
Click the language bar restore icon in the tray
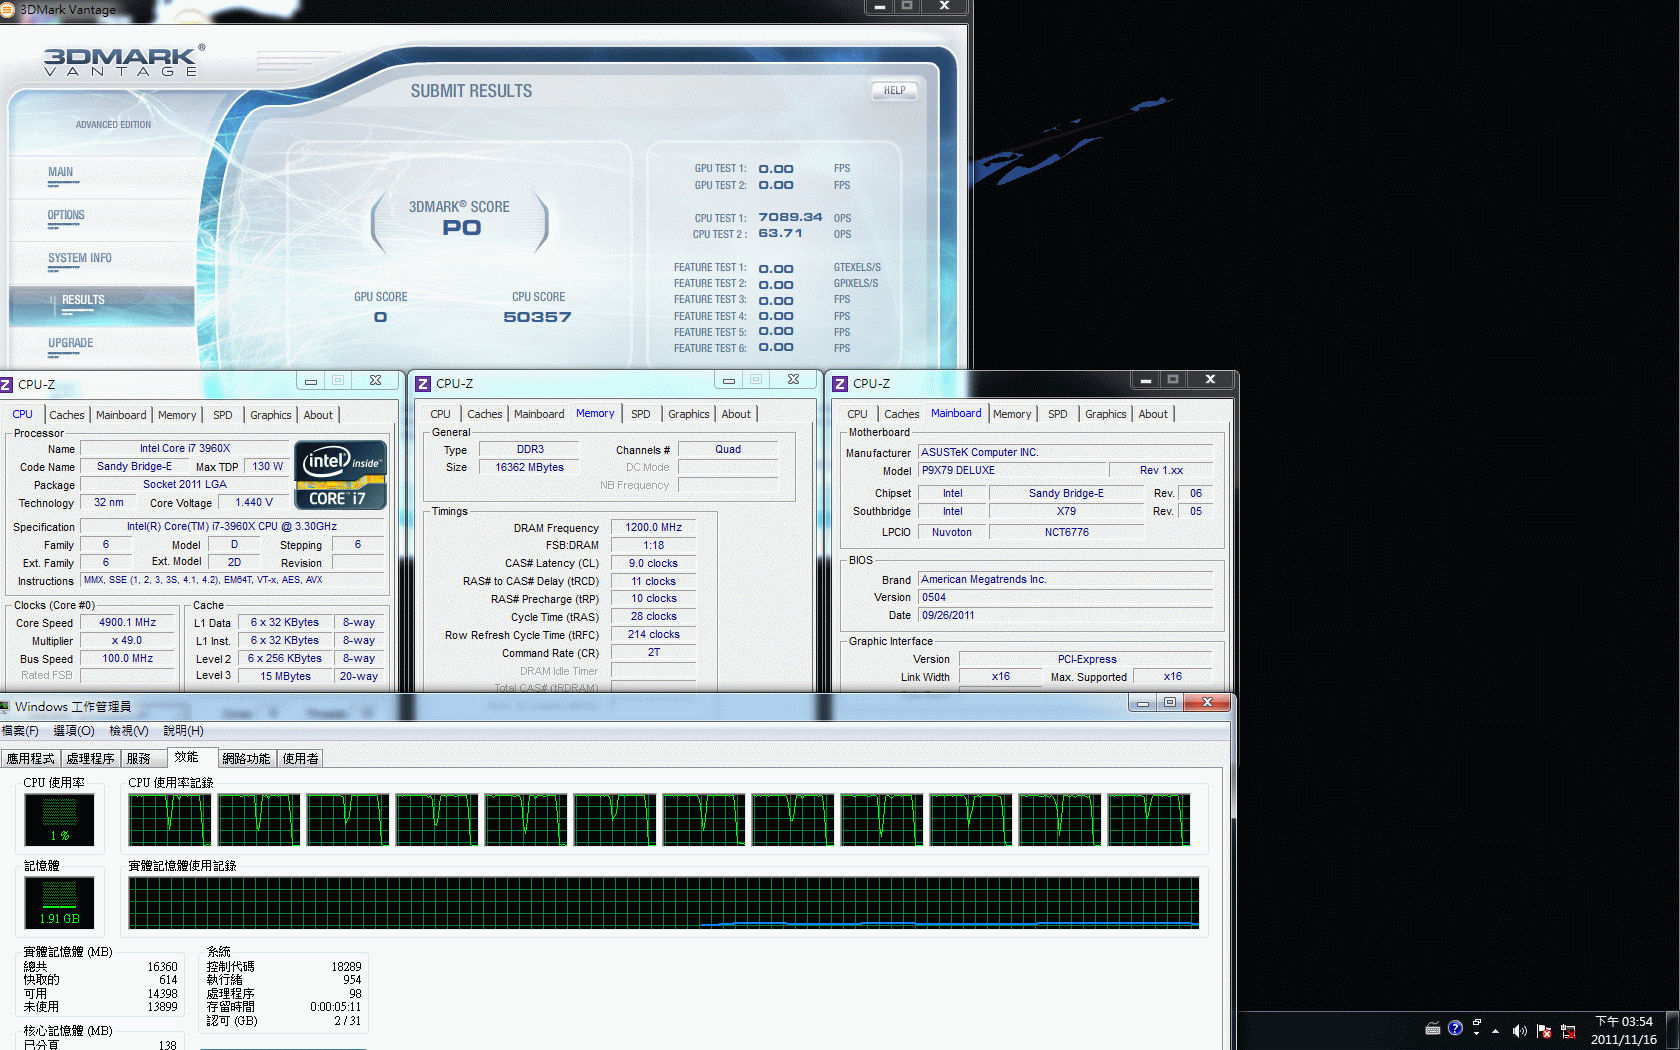(x=1477, y=1022)
